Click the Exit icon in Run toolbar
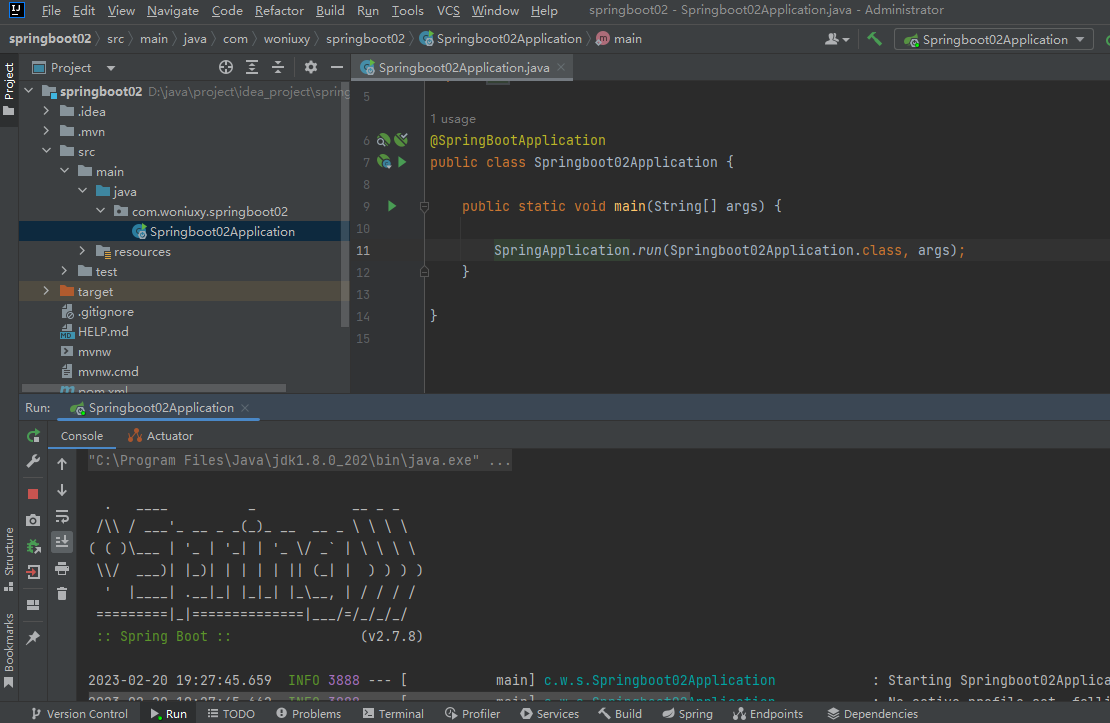1110x723 pixels. click(x=33, y=572)
